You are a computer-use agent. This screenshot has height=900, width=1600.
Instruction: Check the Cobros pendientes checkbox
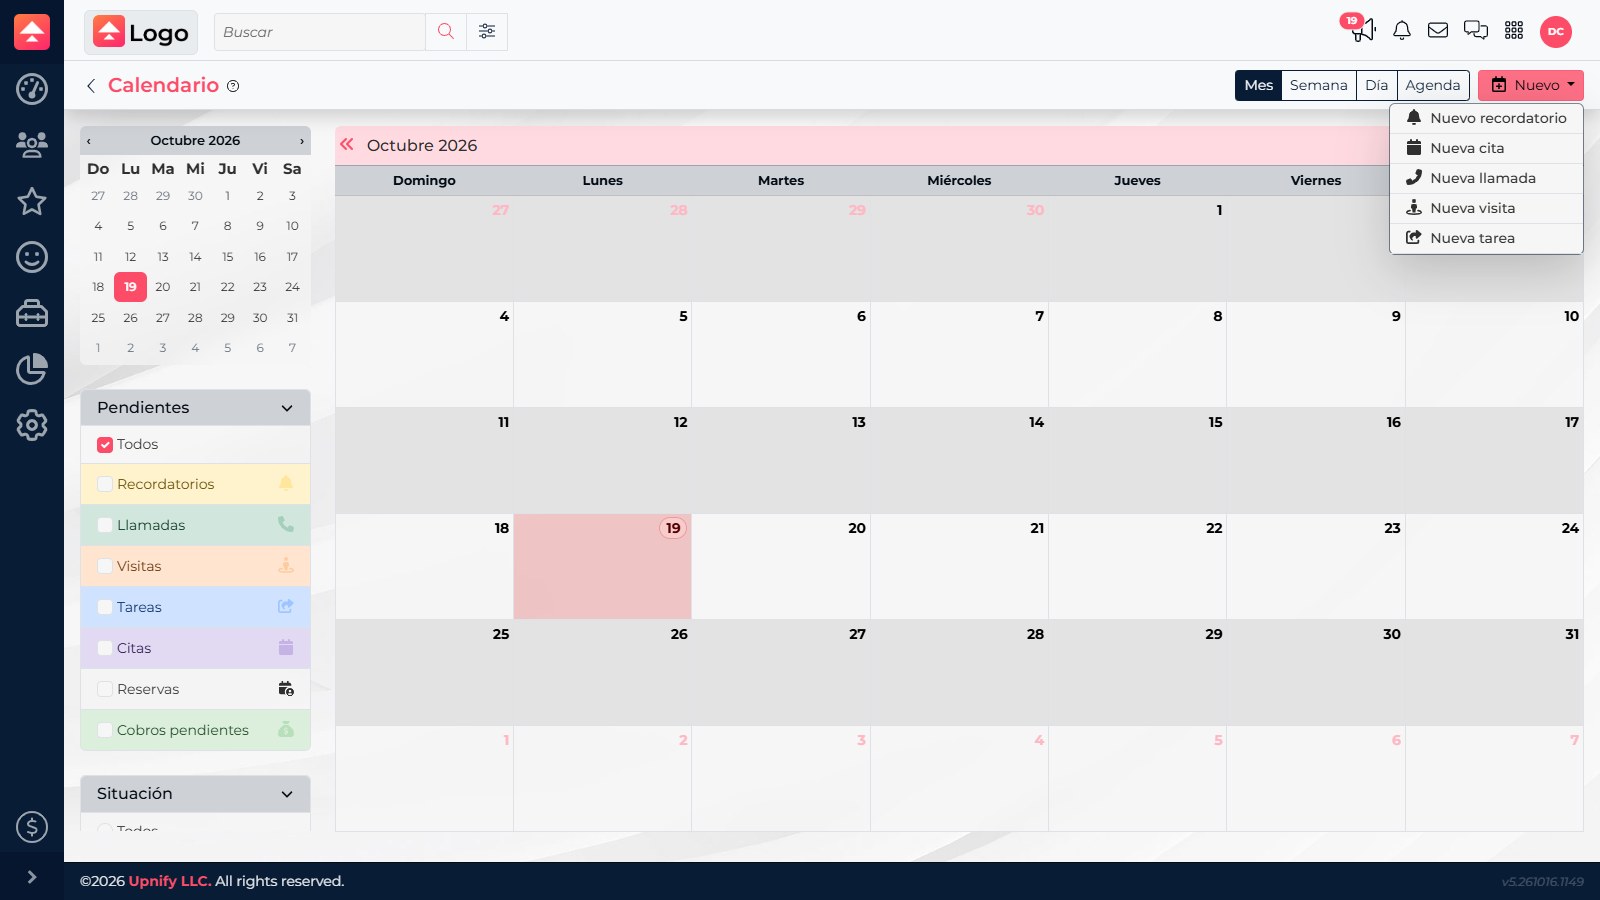pyautogui.click(x=105, y=731)
